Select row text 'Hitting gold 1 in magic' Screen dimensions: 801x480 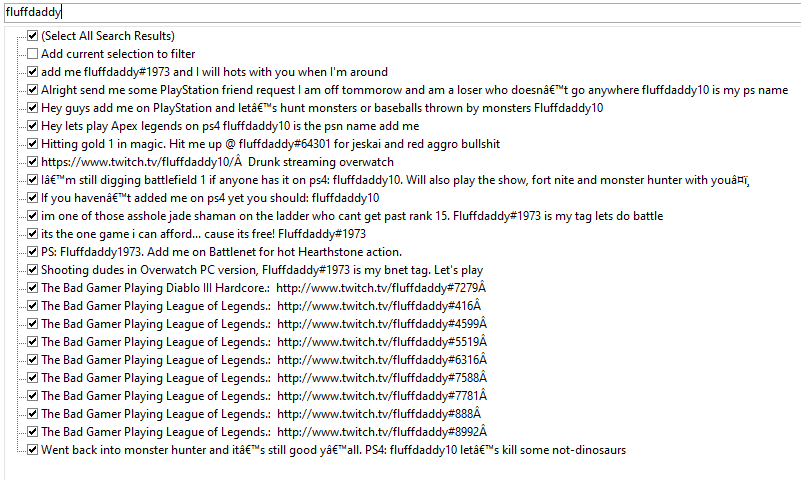coord(271,144)
